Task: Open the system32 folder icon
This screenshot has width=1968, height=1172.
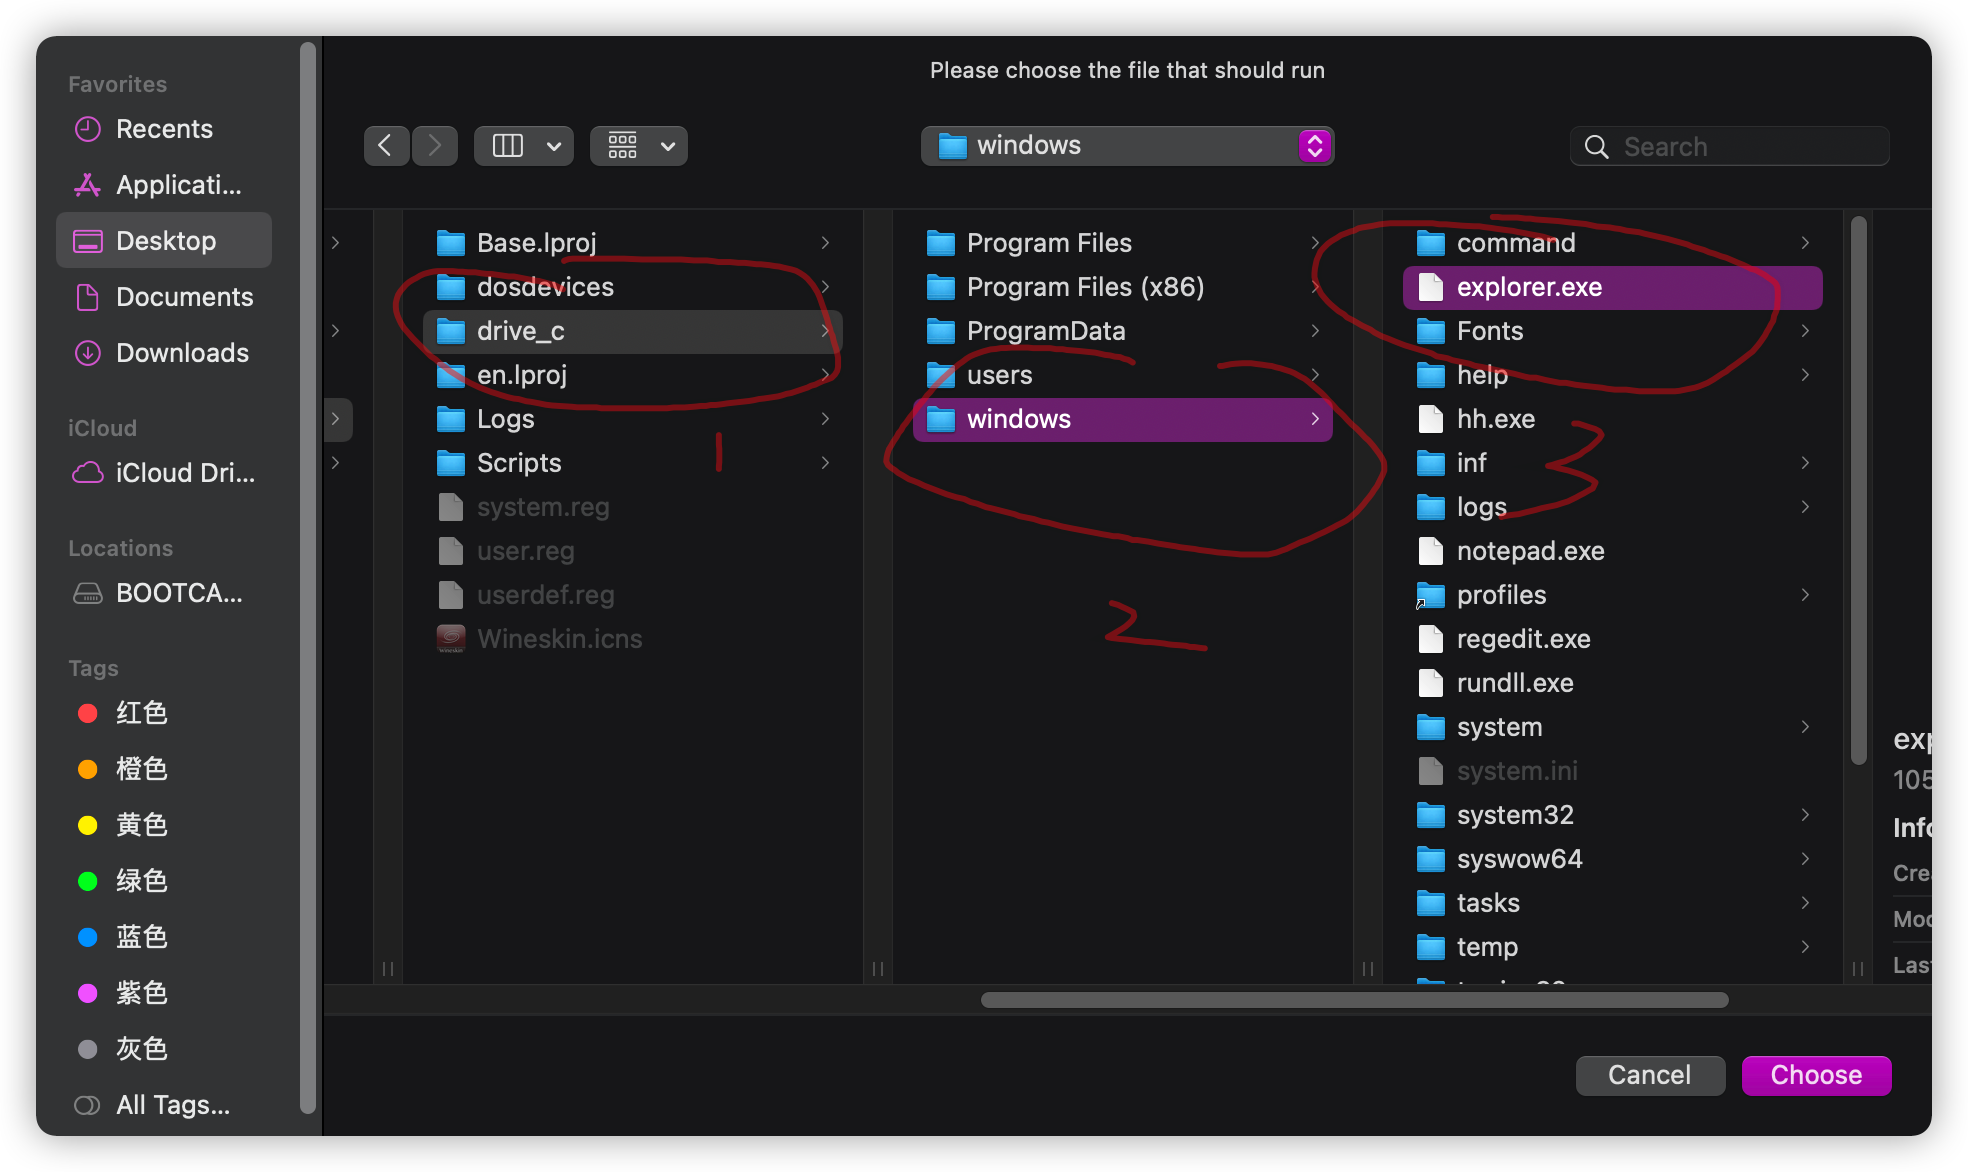Action: click(x=1431, y=815)
